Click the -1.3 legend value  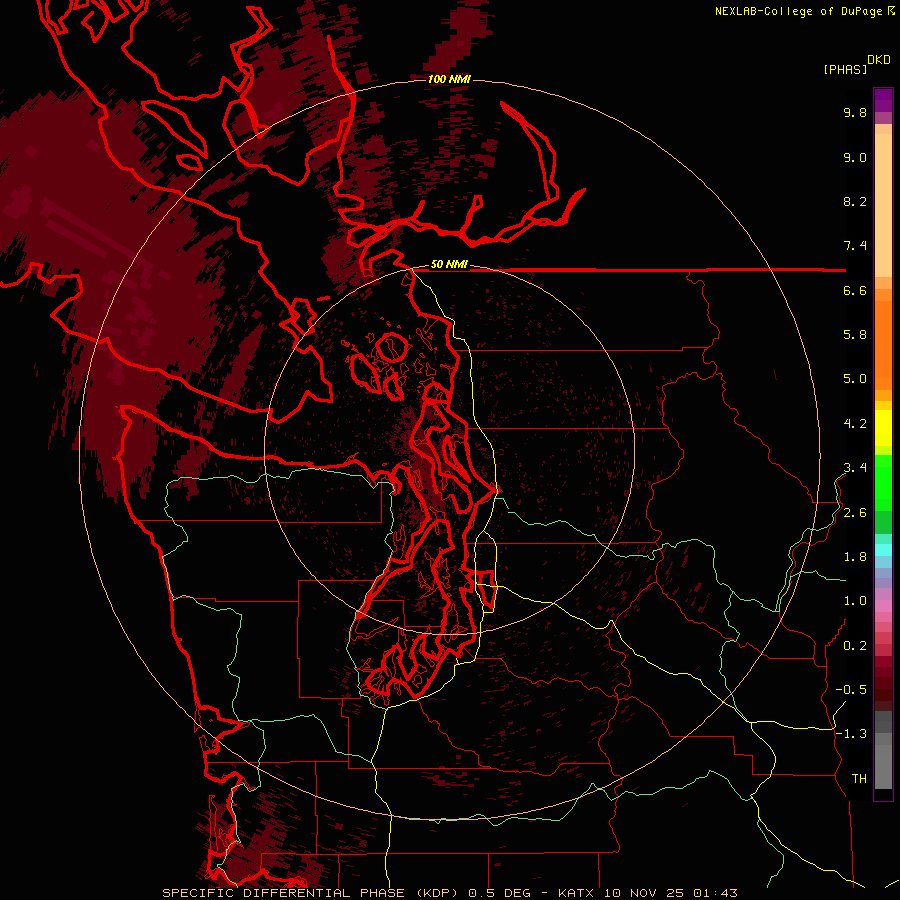851,734
